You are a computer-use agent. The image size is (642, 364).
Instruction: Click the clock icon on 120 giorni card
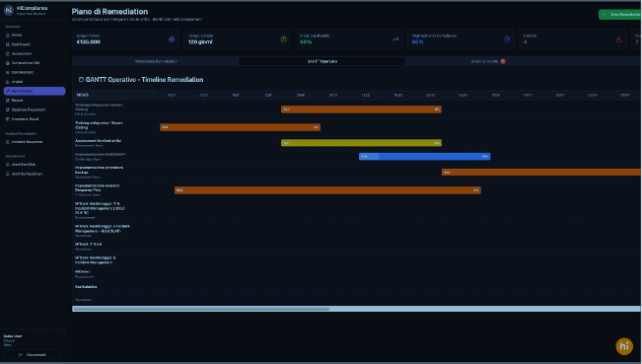283,39
